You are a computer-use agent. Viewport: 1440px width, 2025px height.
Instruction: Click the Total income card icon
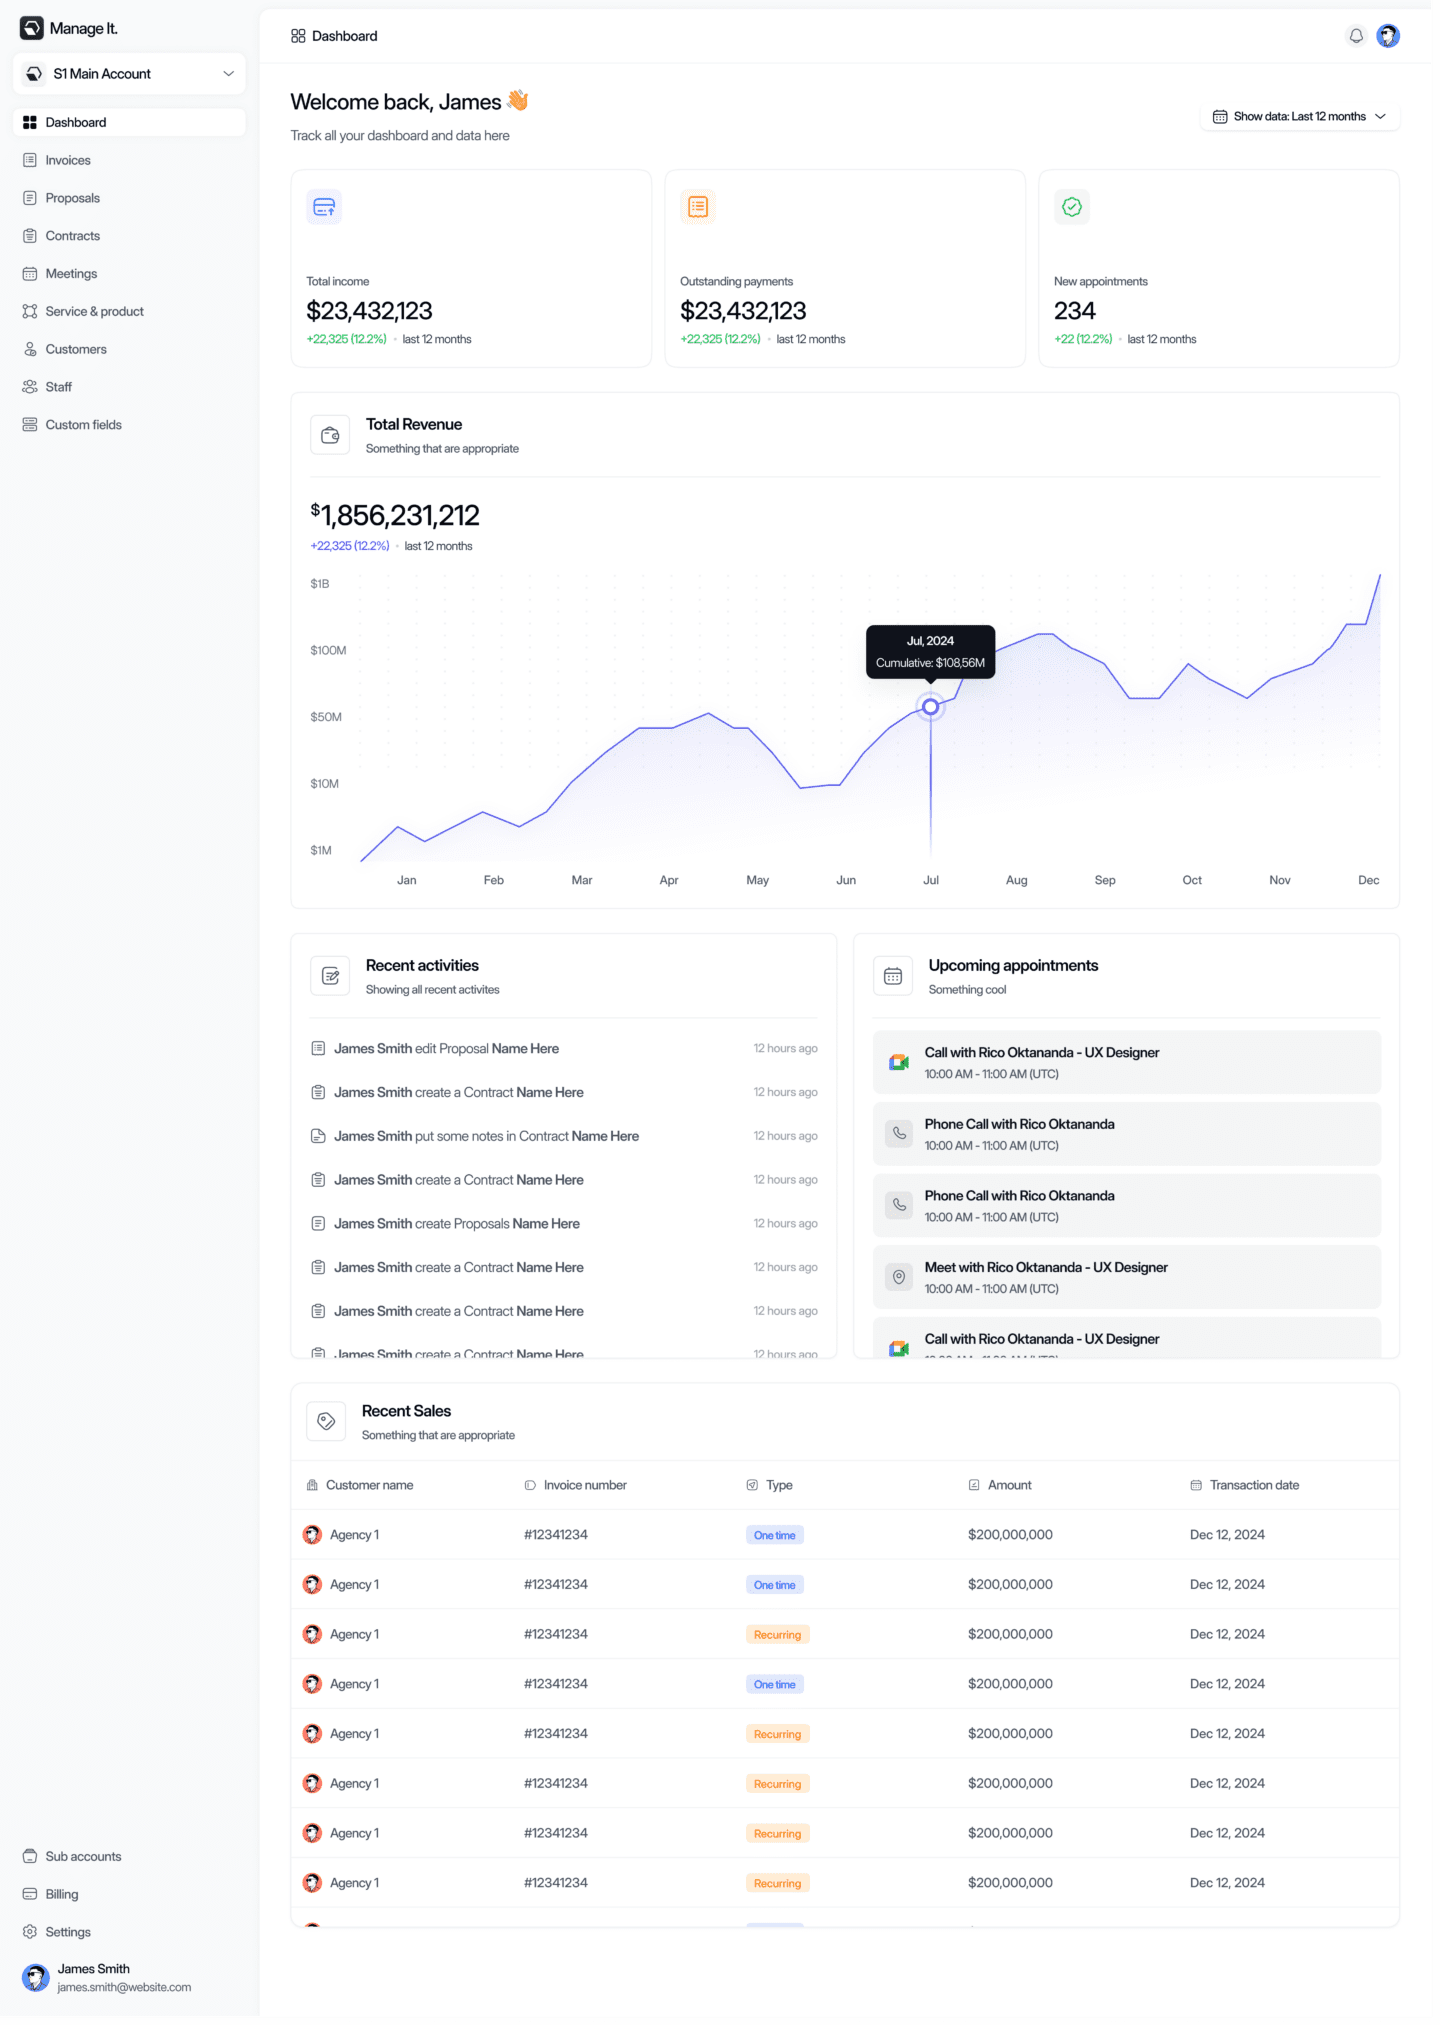[324, 207]
